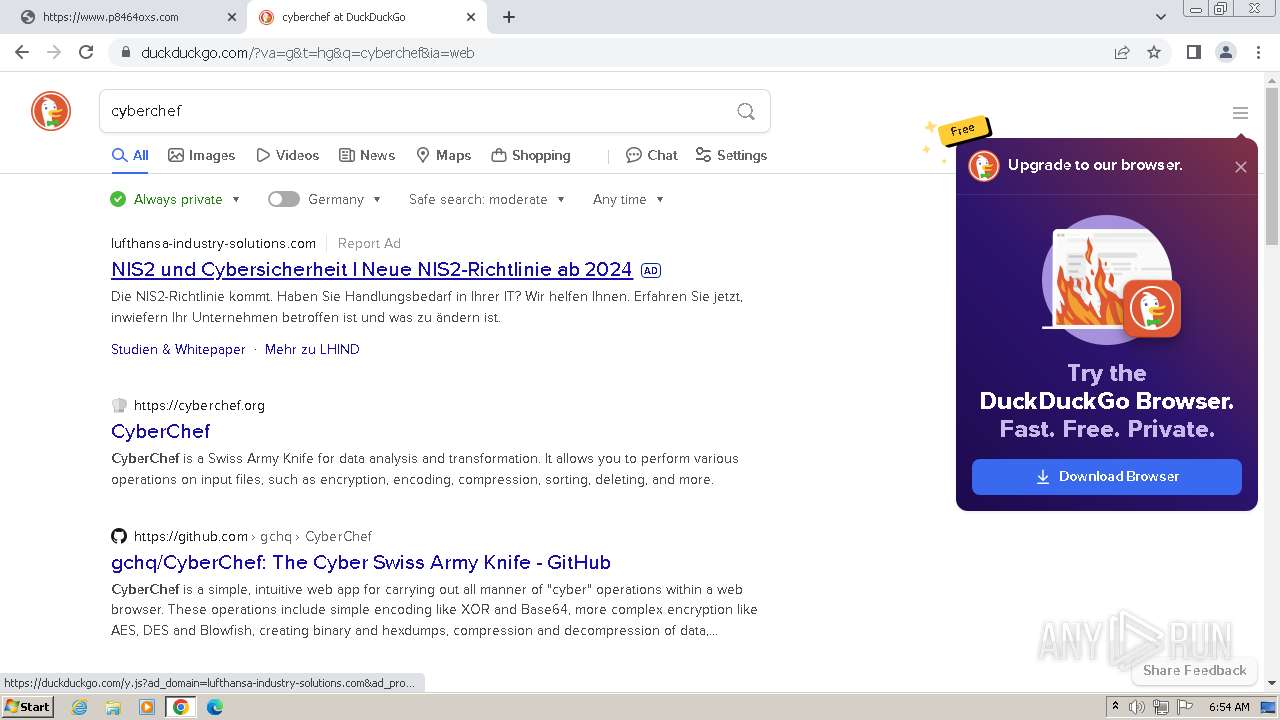This screenshot has width=1280, height=720.
Task: Click the browser address bar
Action: point(620,53)
